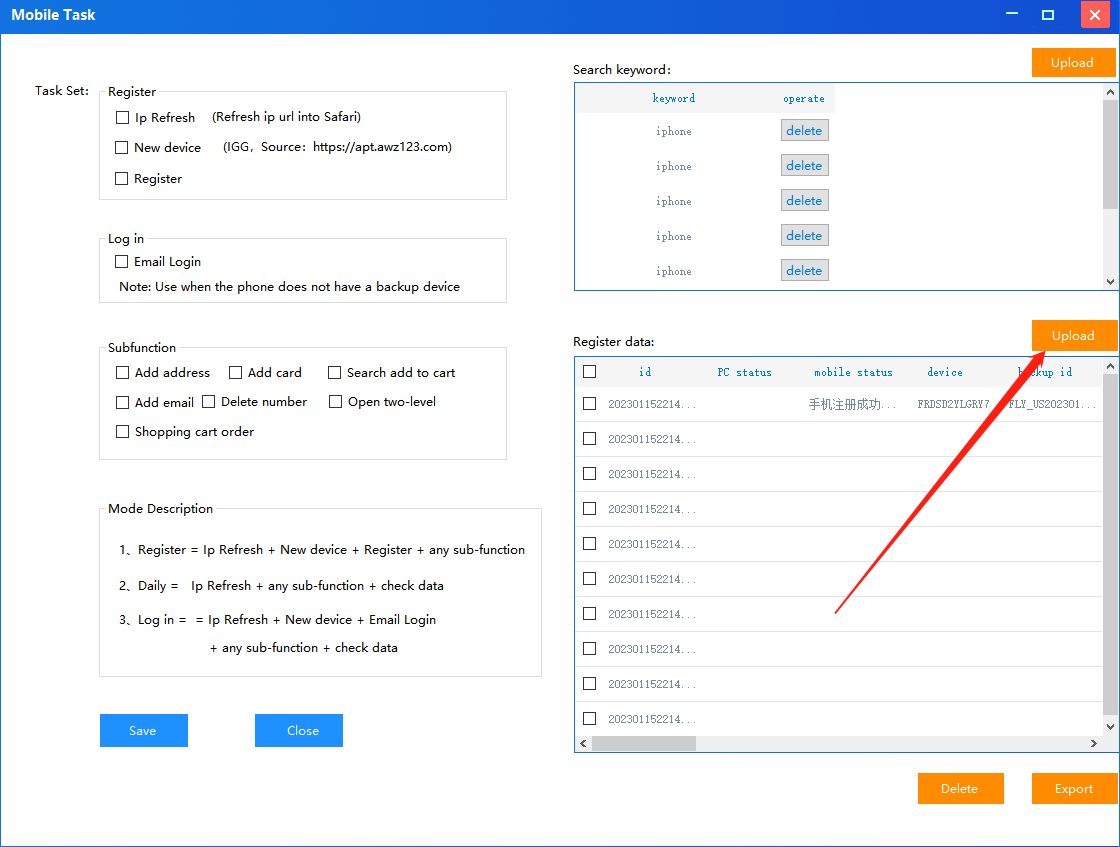Viewport: 1120px width, 847px height.
Task: Minimize the Mobile Task window
Action: click(1012, 14)
